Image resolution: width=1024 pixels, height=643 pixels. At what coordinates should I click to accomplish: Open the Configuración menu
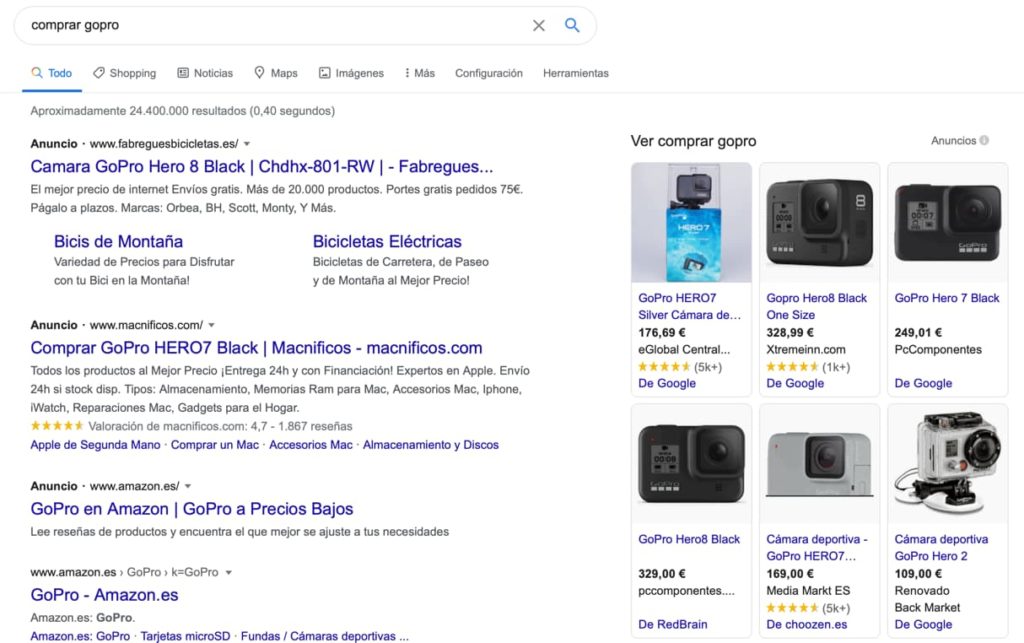489,72
